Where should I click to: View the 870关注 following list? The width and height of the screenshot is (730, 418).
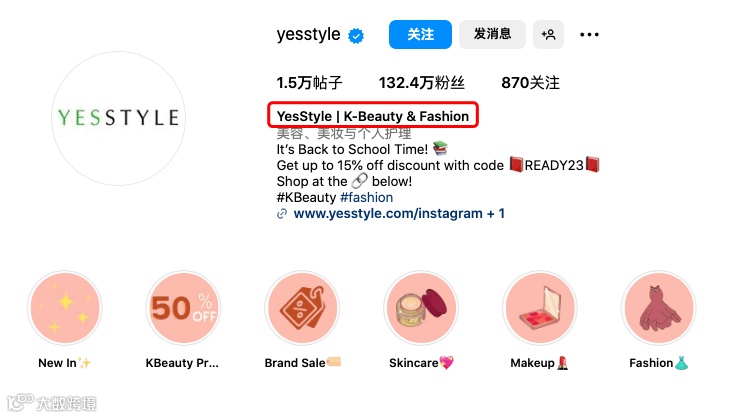click(x=530, y=83)
